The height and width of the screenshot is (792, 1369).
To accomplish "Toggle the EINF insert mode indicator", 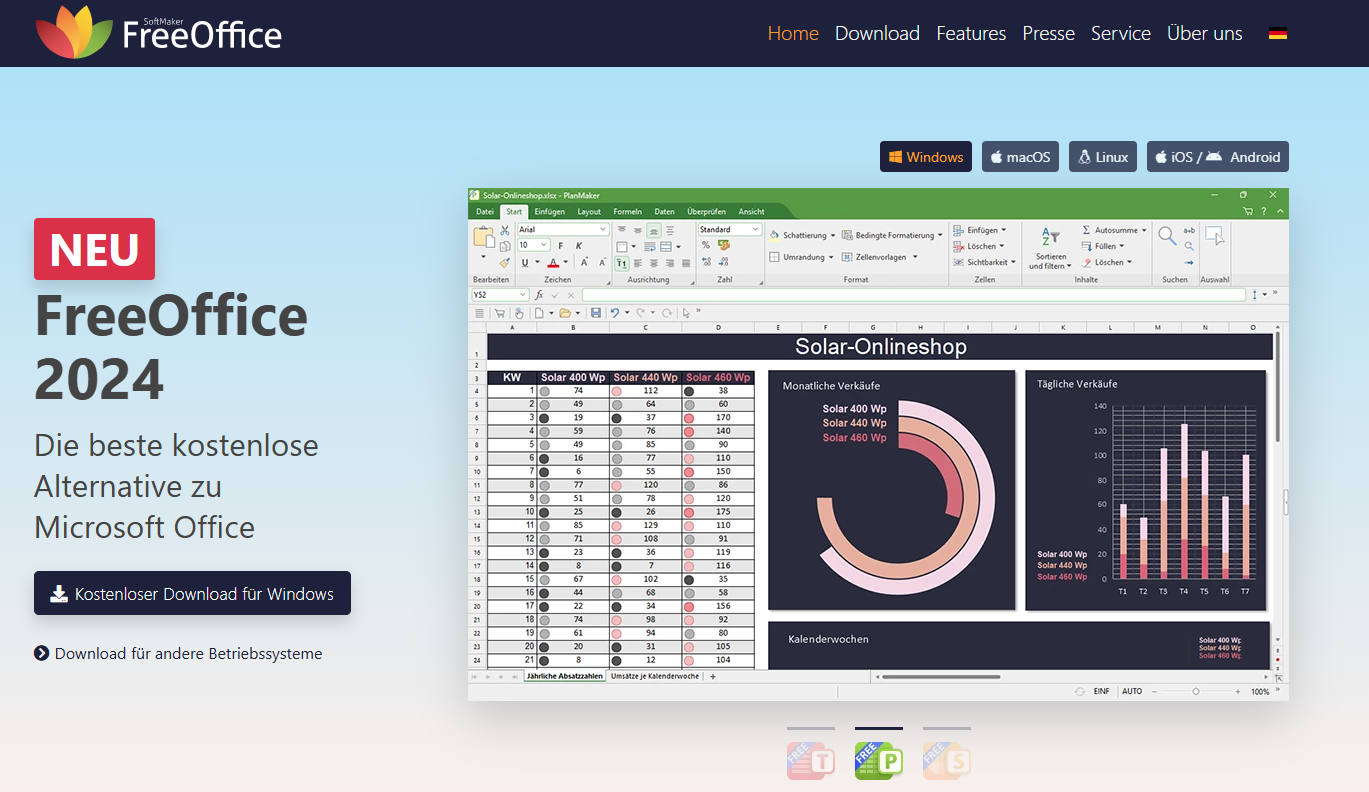I will click(1101, 691).
